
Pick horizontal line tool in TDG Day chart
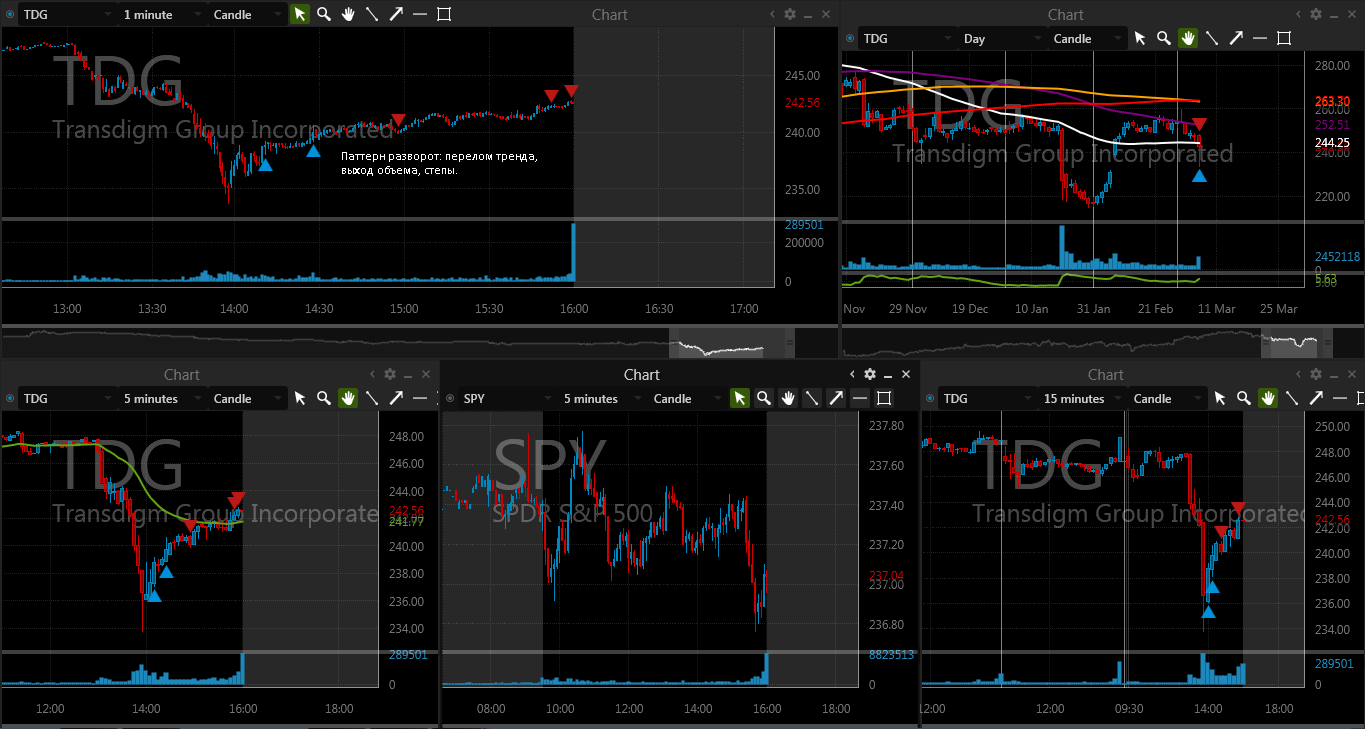[x=1260, y=38]
